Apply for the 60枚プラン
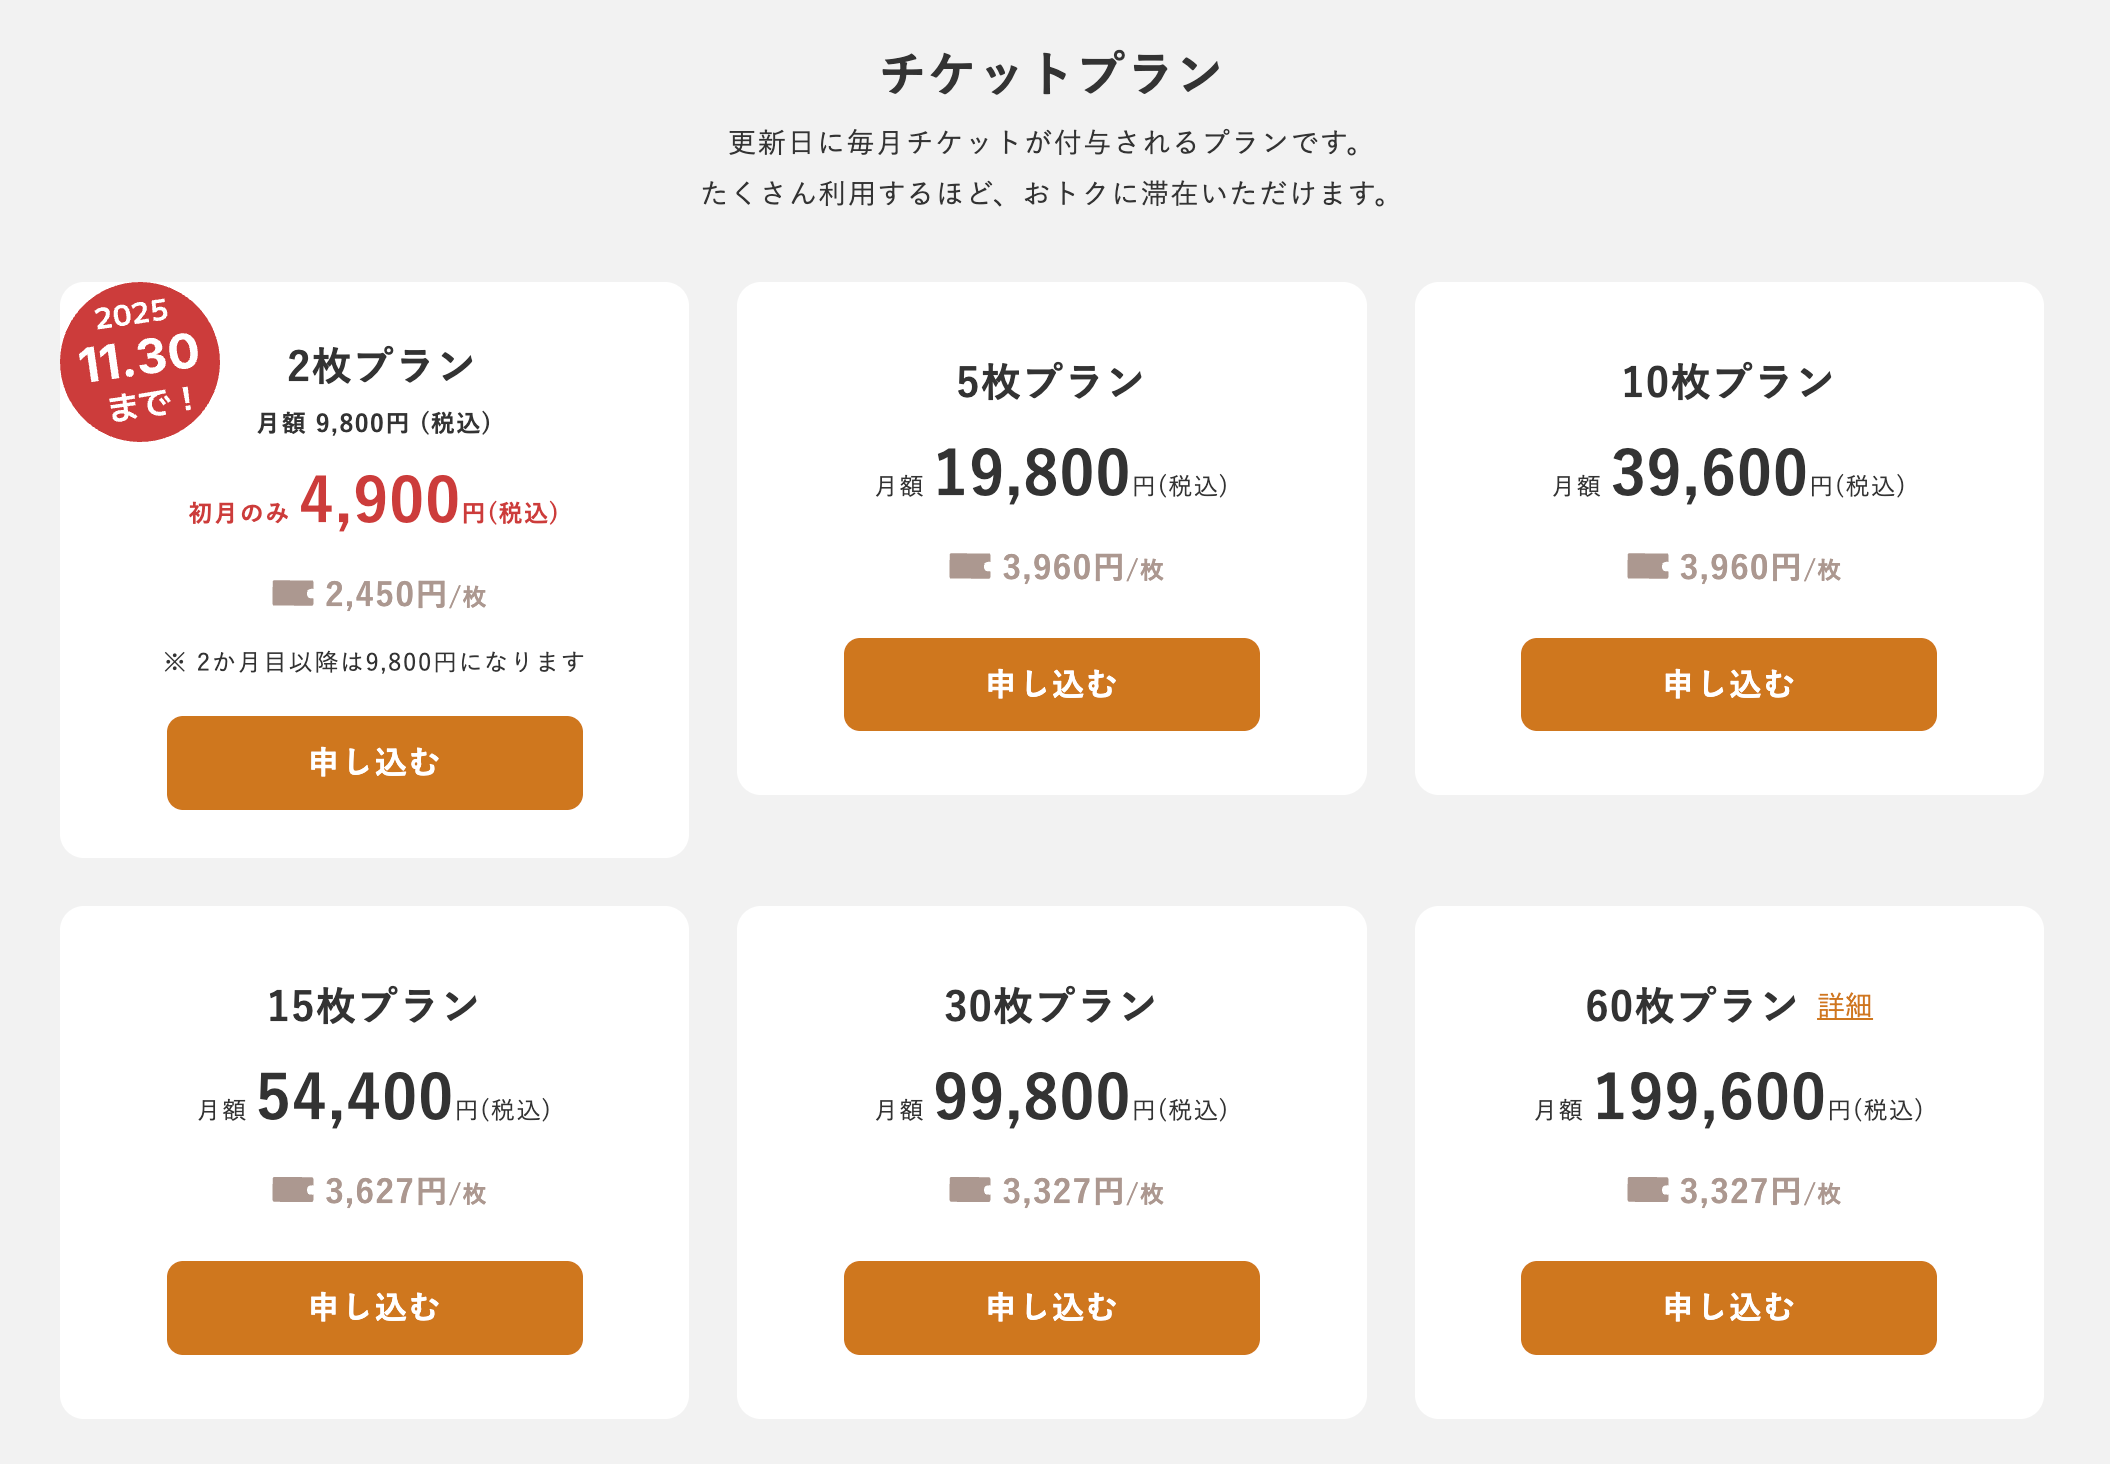Screen dimensions: 2110x1464 coord(1728,1308)
